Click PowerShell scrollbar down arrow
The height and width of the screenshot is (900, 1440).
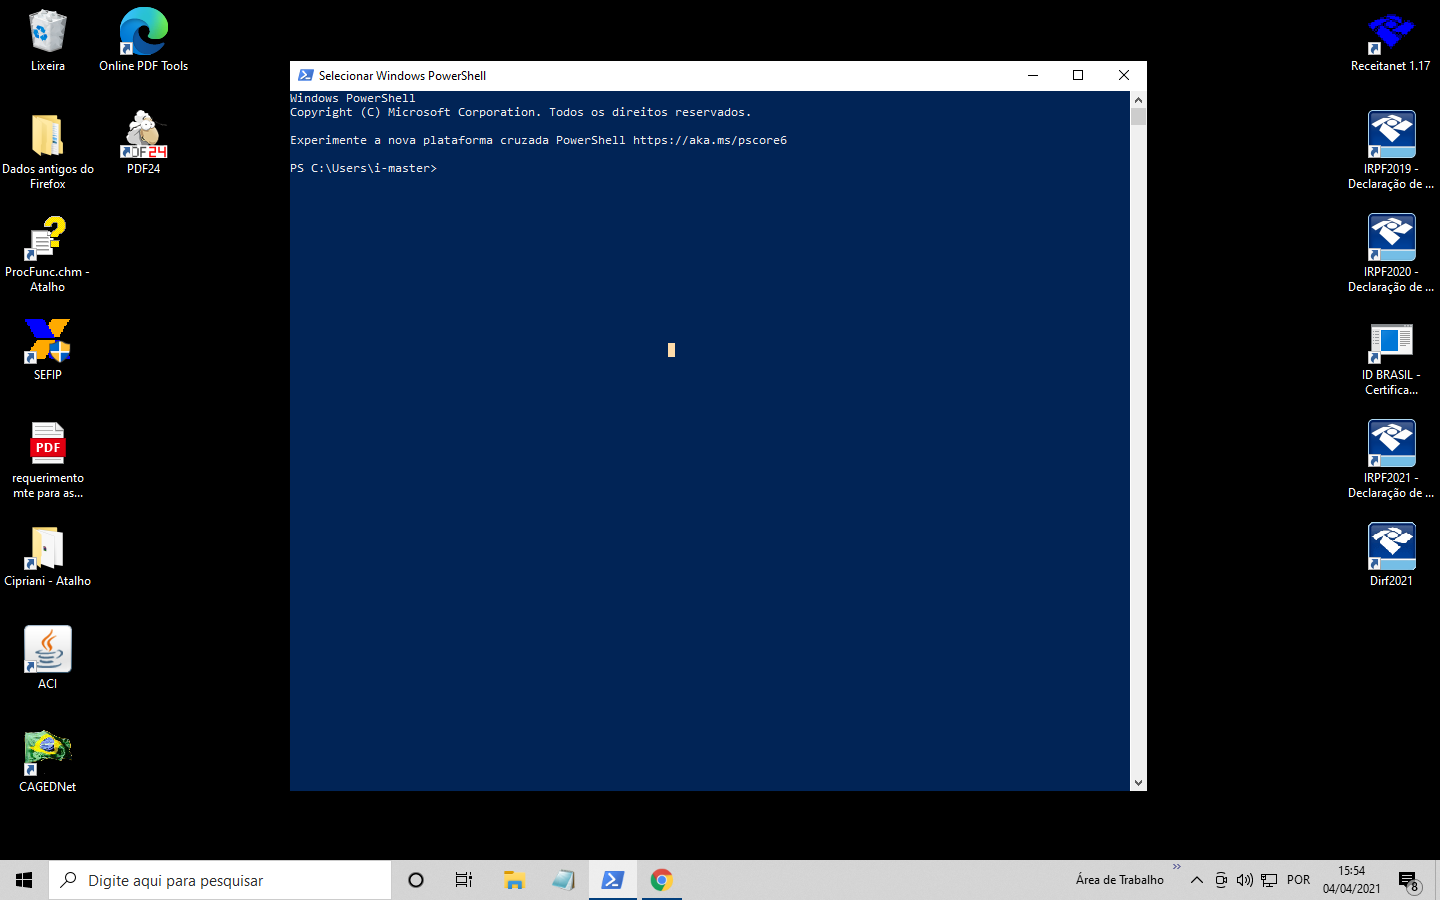[1138, 783]
